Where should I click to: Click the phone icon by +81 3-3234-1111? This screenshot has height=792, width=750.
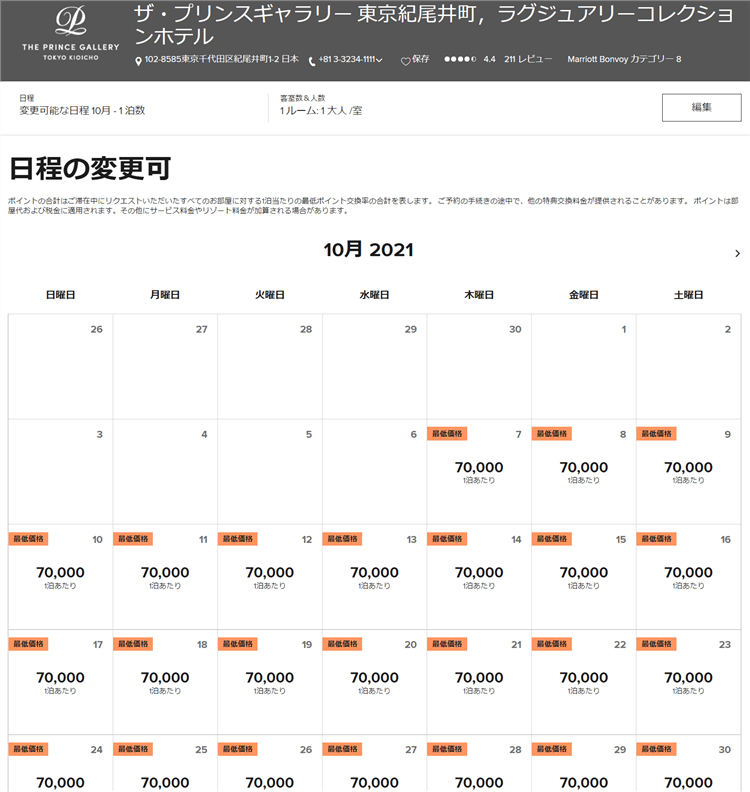(x=312, y=61)
